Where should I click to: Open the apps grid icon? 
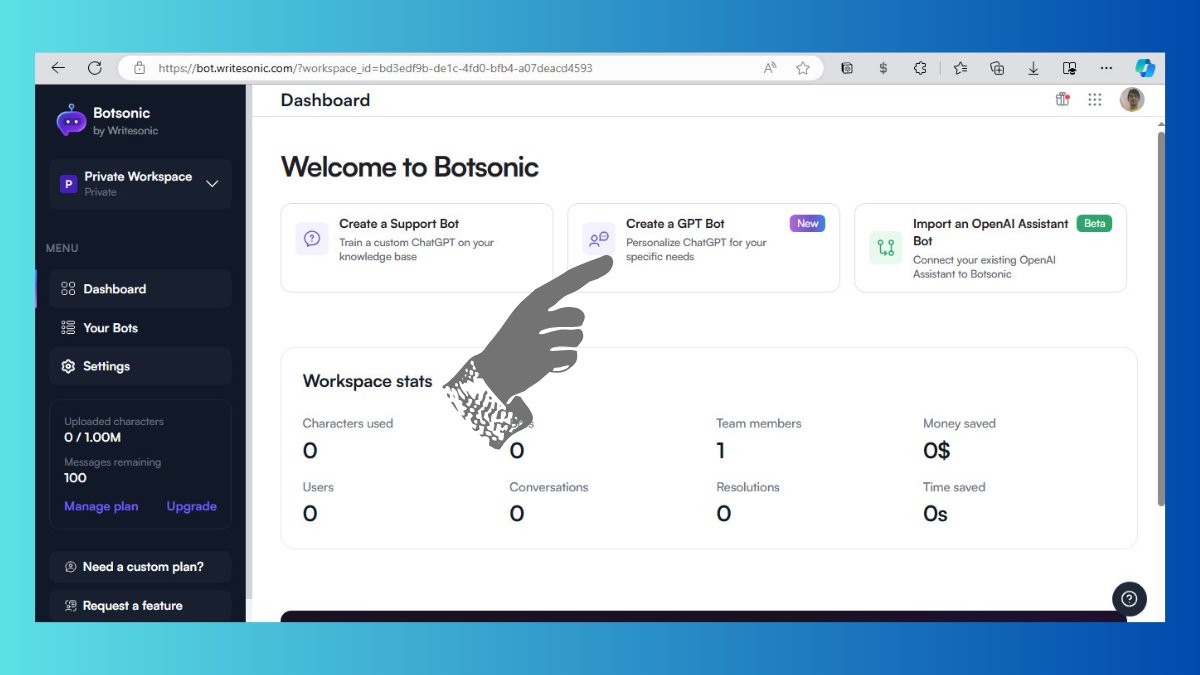tap(1095, 99)
